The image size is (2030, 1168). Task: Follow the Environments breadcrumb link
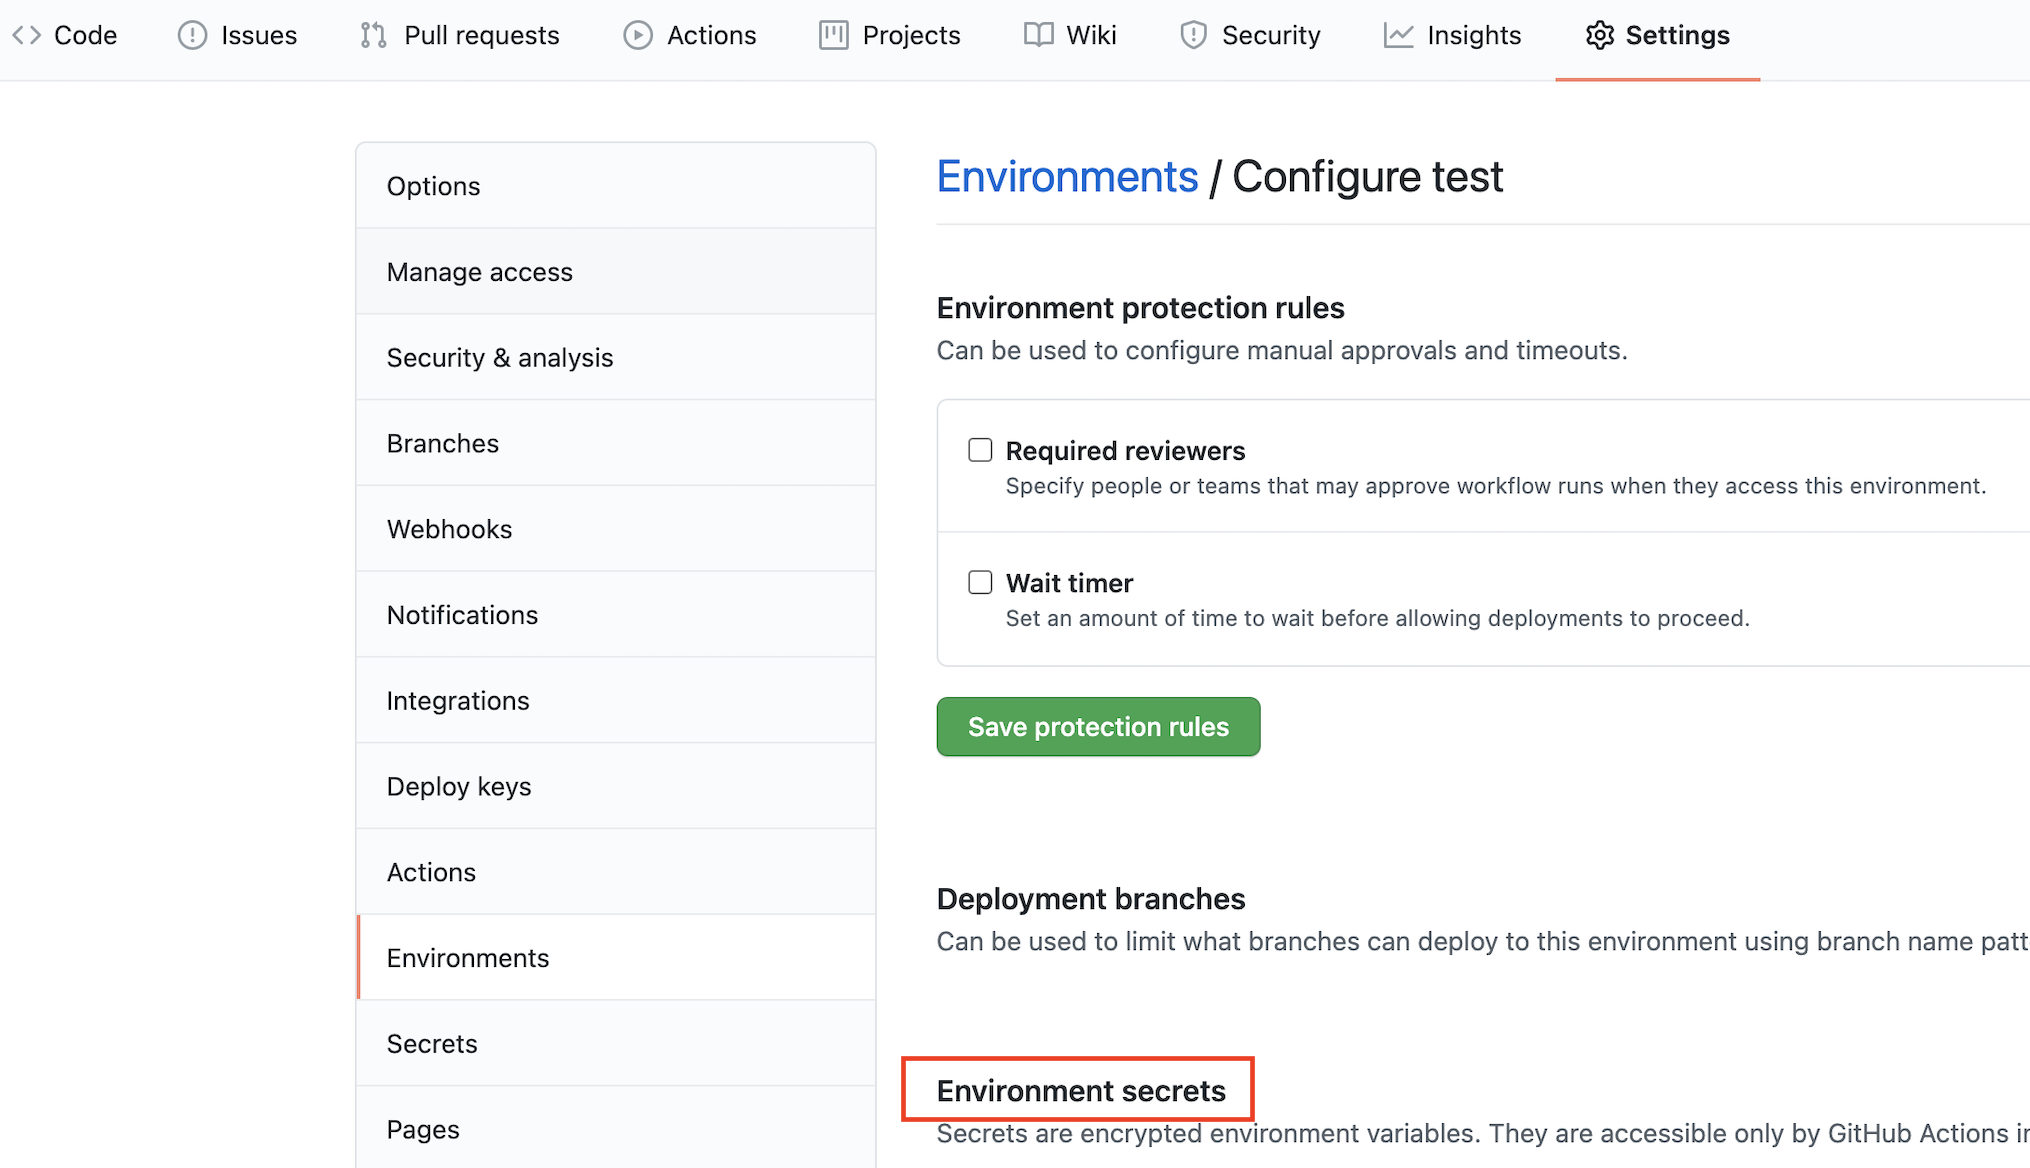(1067, 177)
